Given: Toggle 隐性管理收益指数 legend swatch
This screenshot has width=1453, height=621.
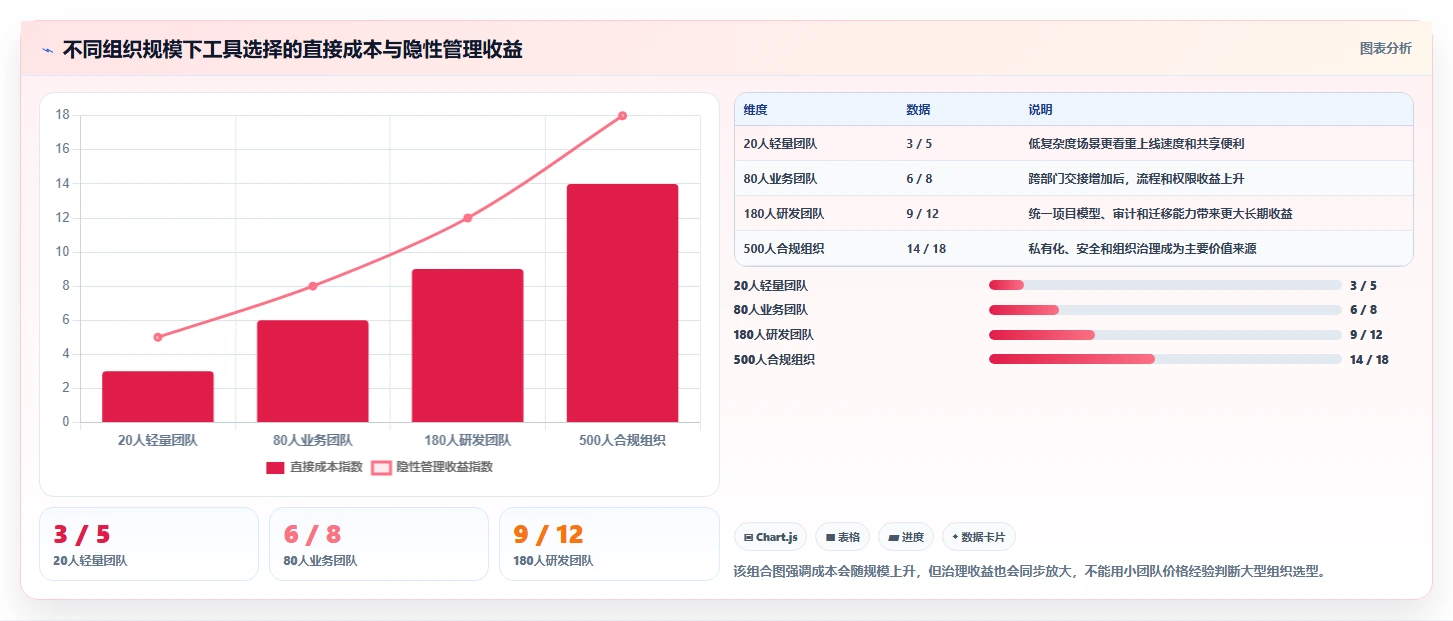Looking at the screenshot, I should coord(381,467).
